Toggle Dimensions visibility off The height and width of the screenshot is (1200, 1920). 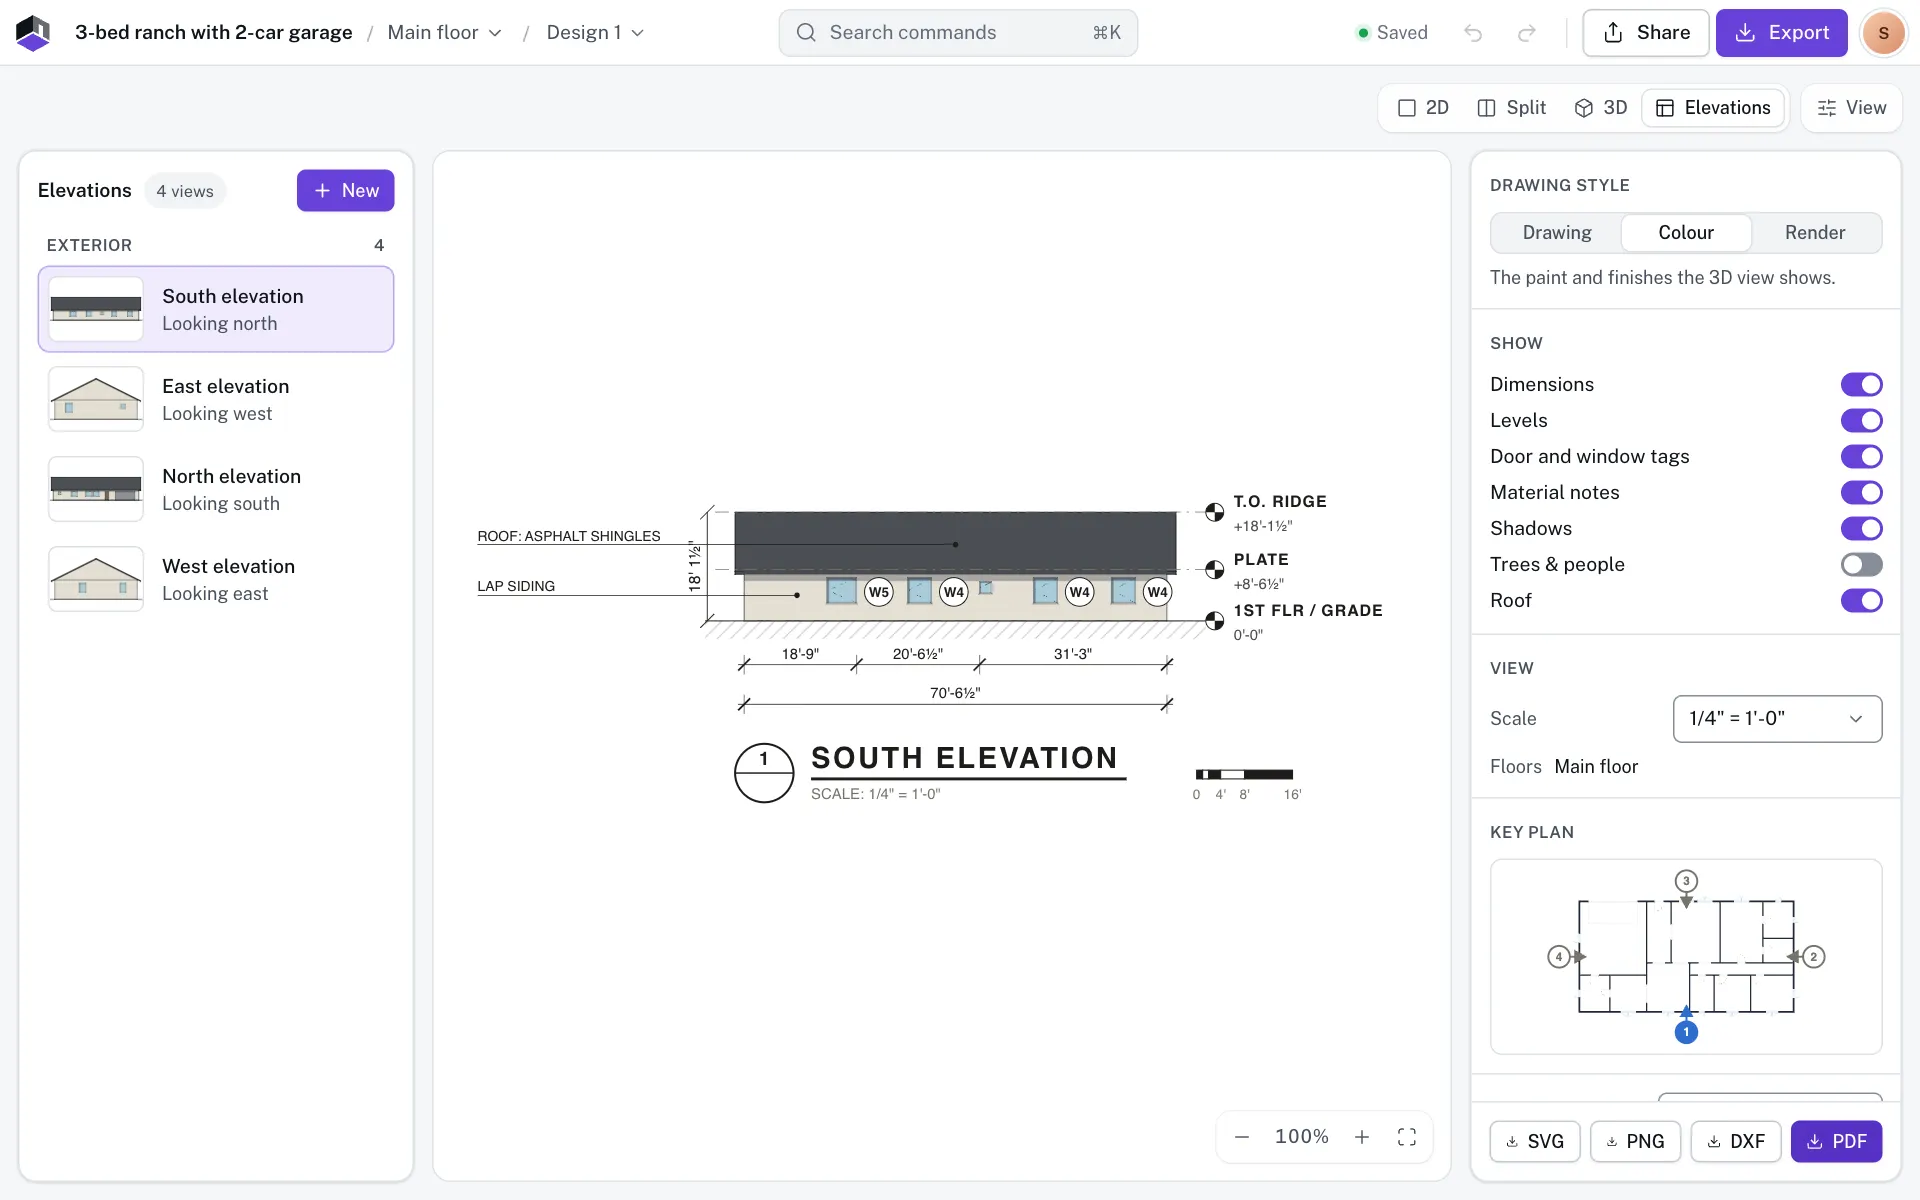(1861, 385)
